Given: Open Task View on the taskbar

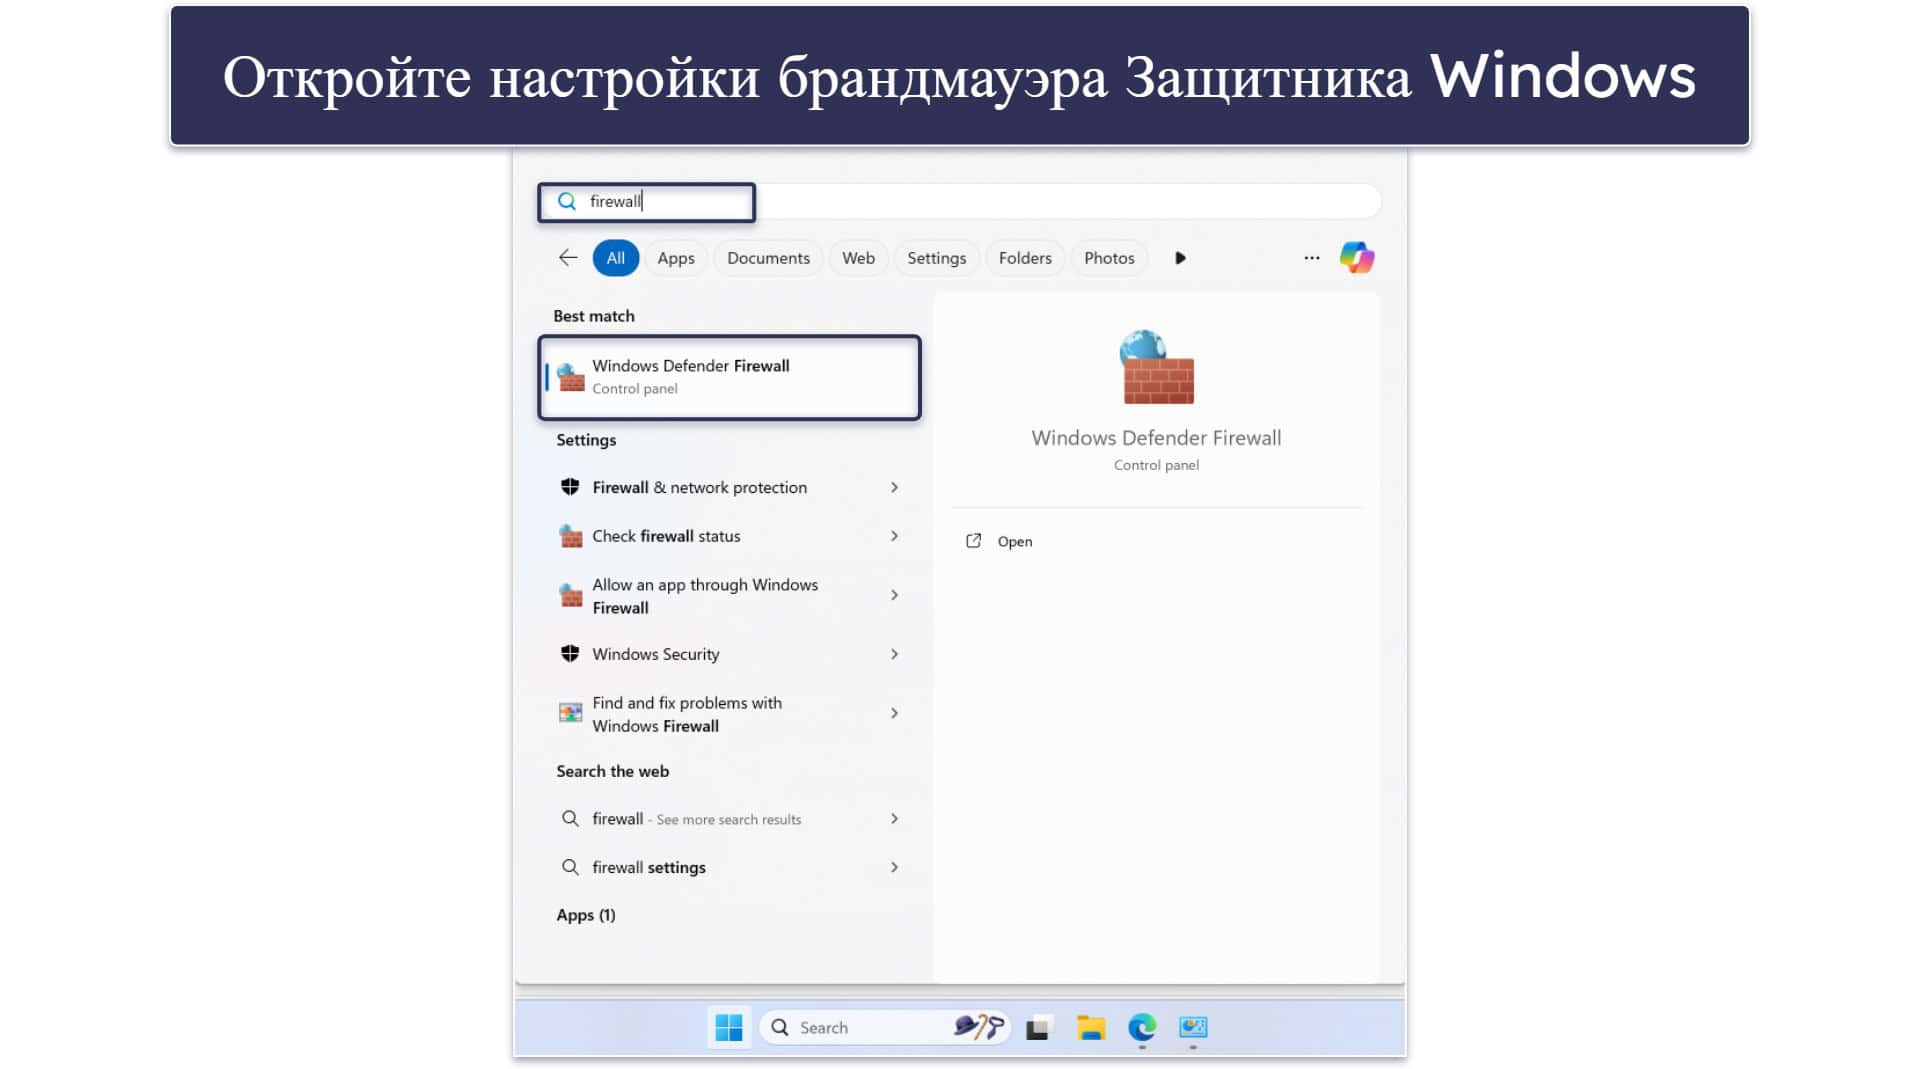Looking at the screenshot, I should pos(1039,1028).
